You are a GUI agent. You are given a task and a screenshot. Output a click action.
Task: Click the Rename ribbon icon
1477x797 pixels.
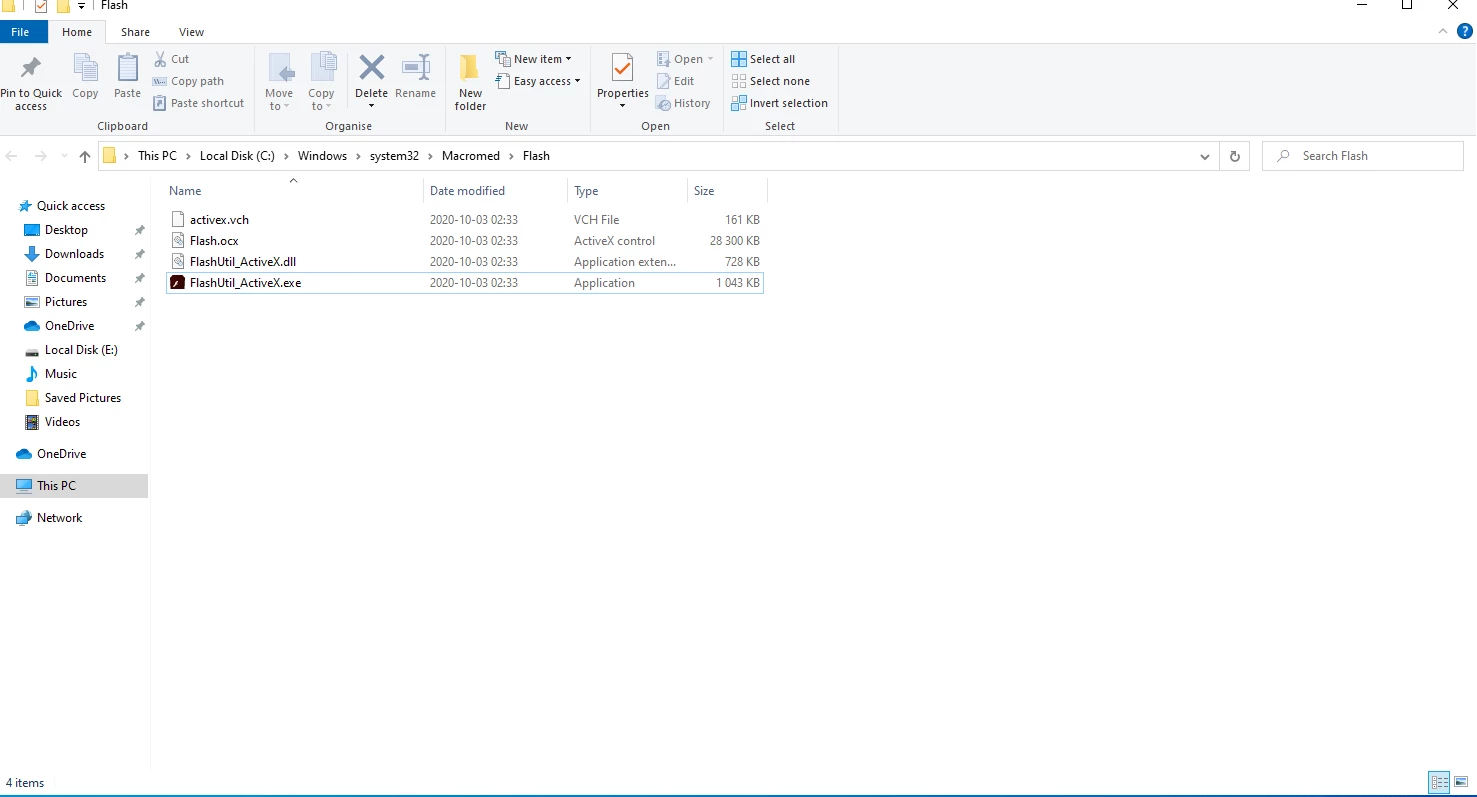coord(415,68)
